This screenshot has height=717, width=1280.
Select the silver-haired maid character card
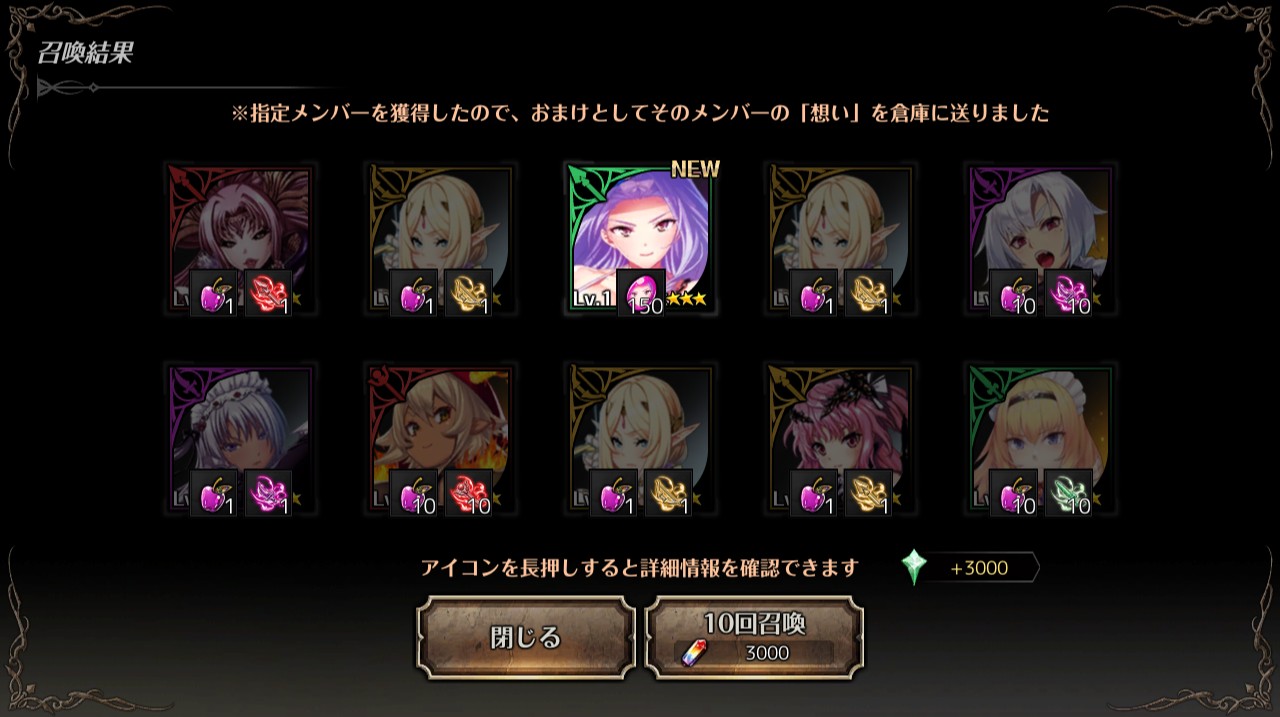point(240,439)
